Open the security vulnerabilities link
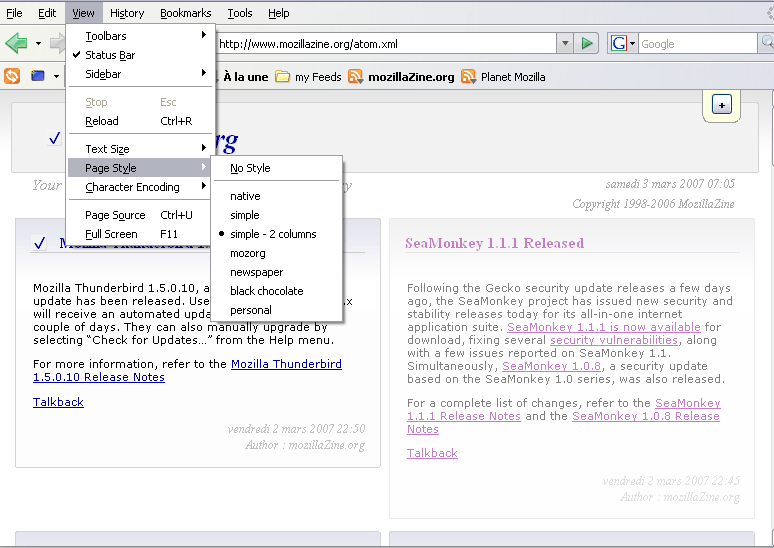This screenshot has height=548, width=774. click(x=614, y=340)
